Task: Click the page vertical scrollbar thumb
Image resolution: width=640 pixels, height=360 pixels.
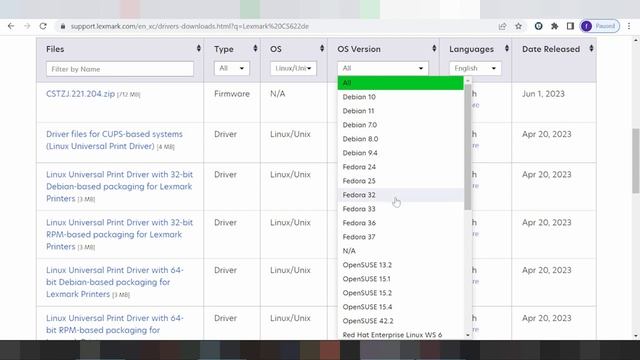Action: point(636,161)
